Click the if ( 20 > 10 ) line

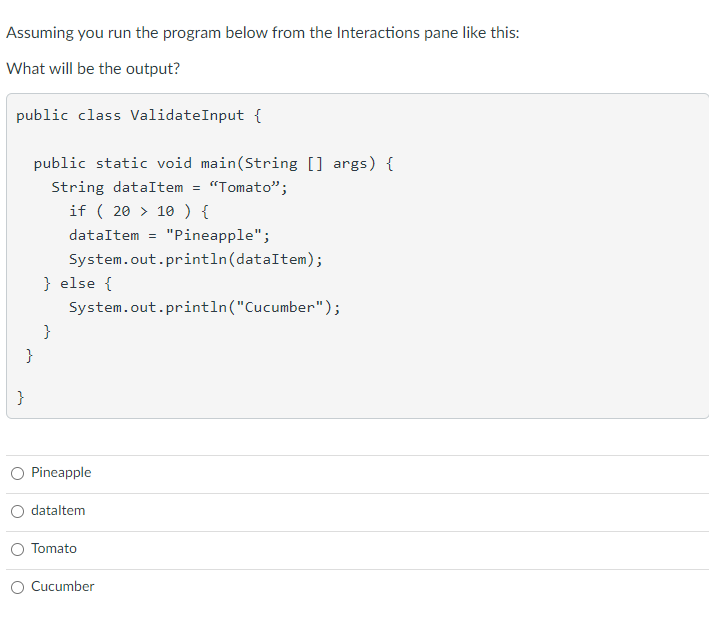(138, 211)
